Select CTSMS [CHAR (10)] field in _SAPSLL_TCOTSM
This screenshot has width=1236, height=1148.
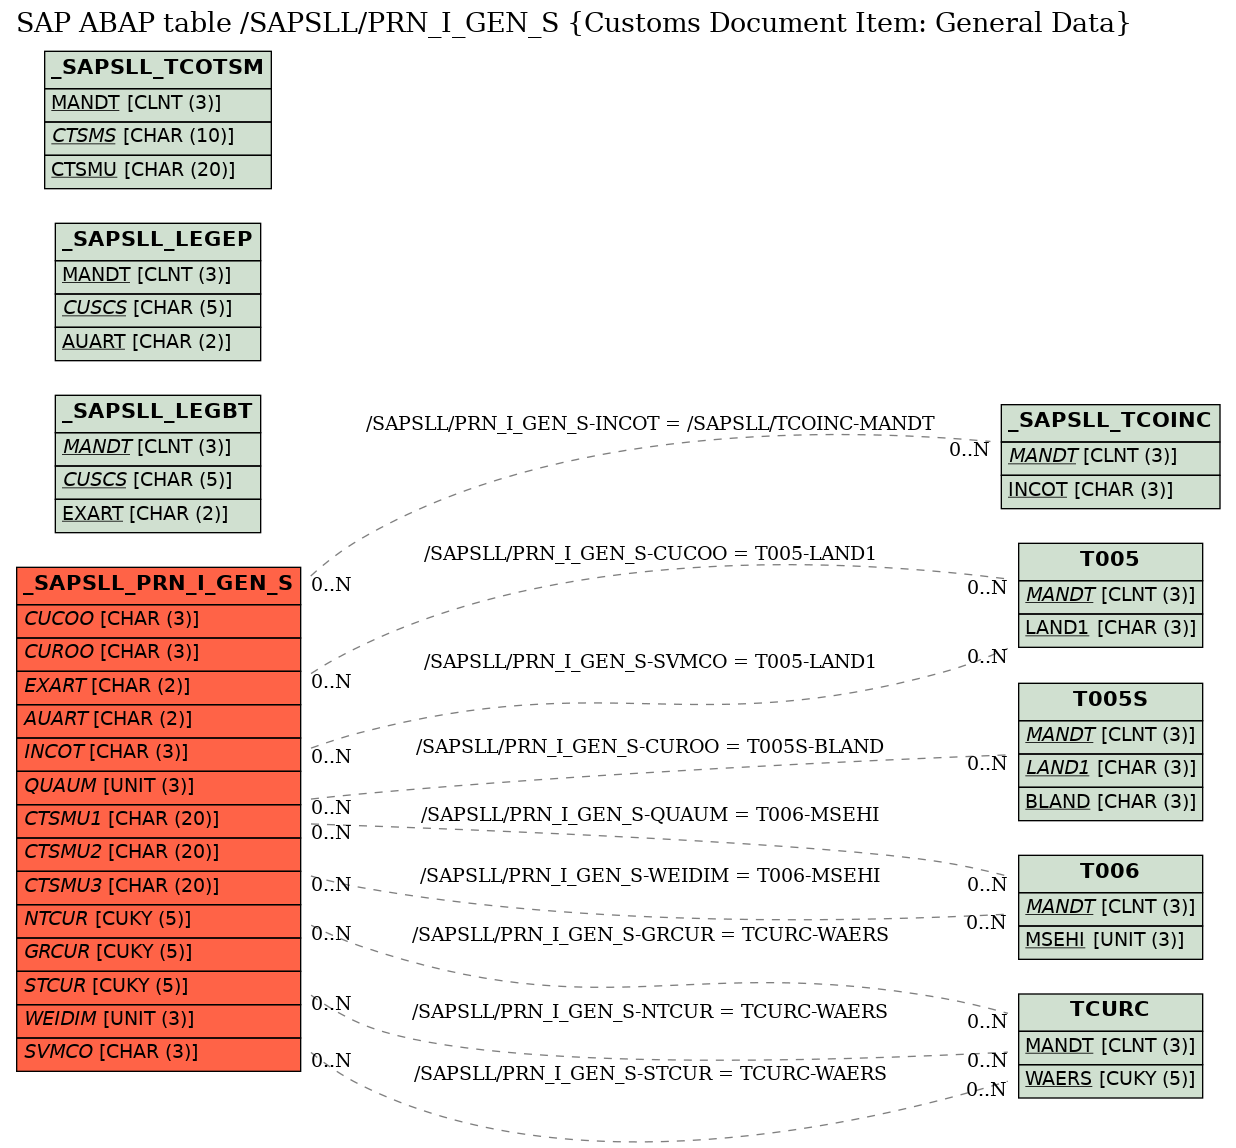click(158, 138)
